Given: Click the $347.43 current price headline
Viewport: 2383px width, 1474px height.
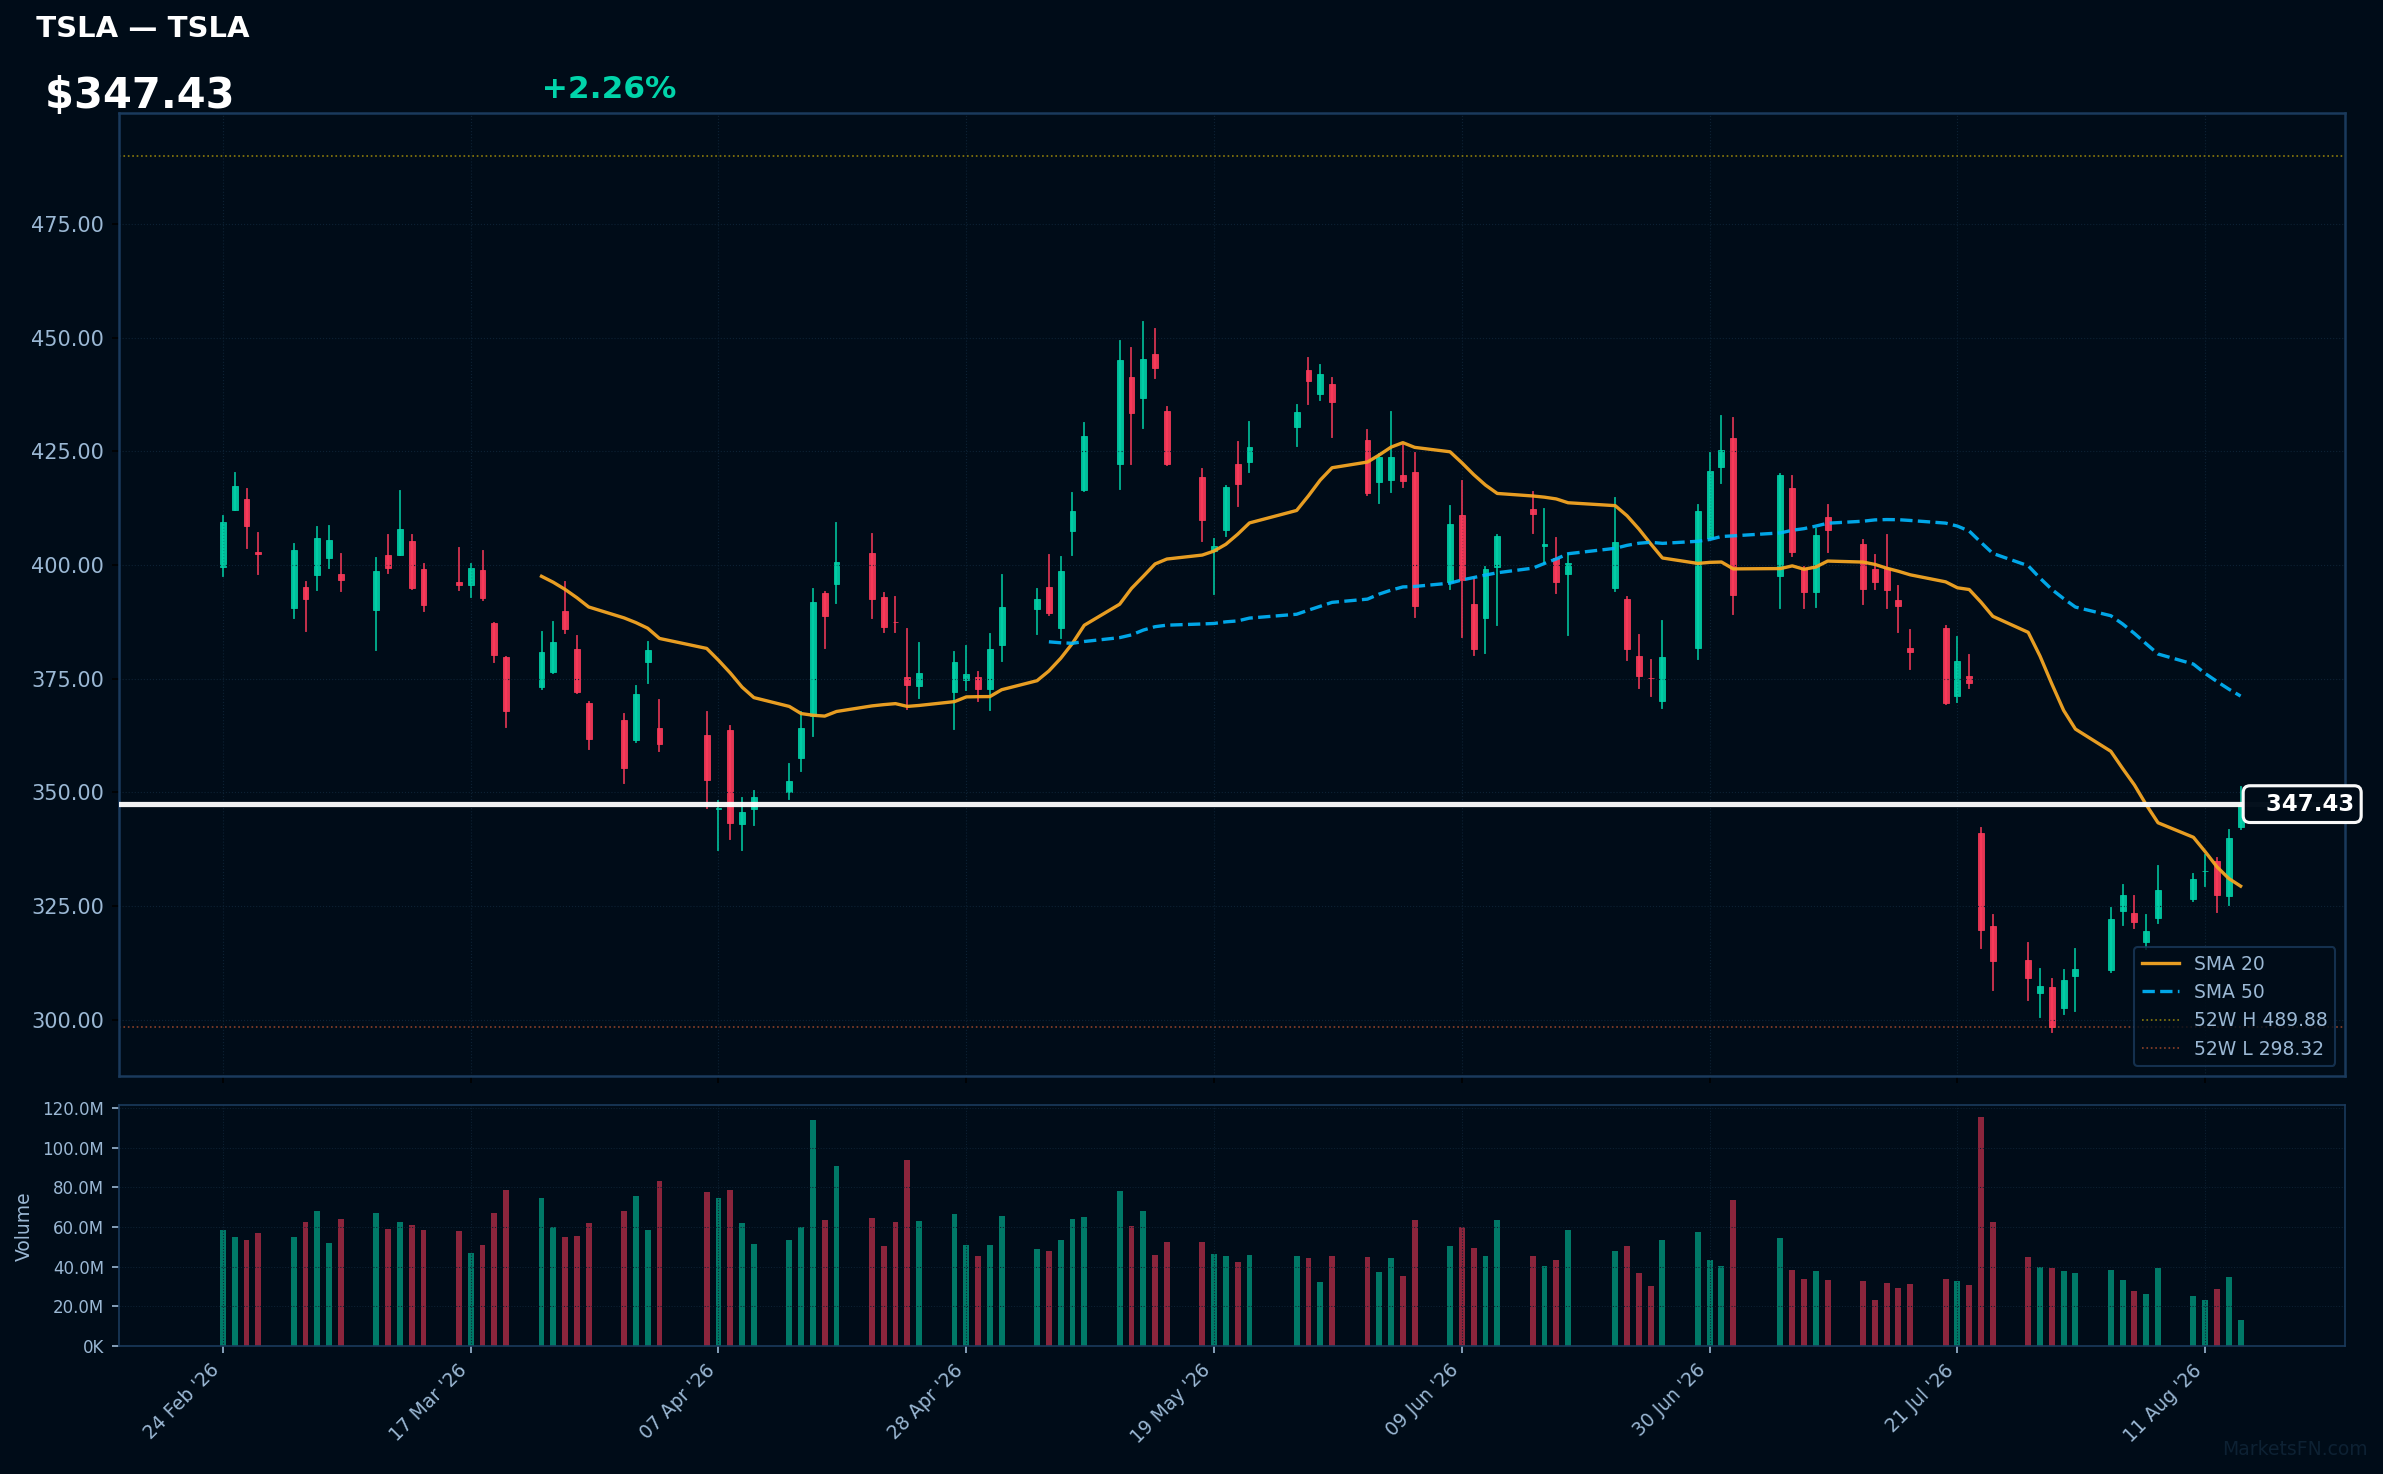Looking at the screenshot, I should coord(139,94).
